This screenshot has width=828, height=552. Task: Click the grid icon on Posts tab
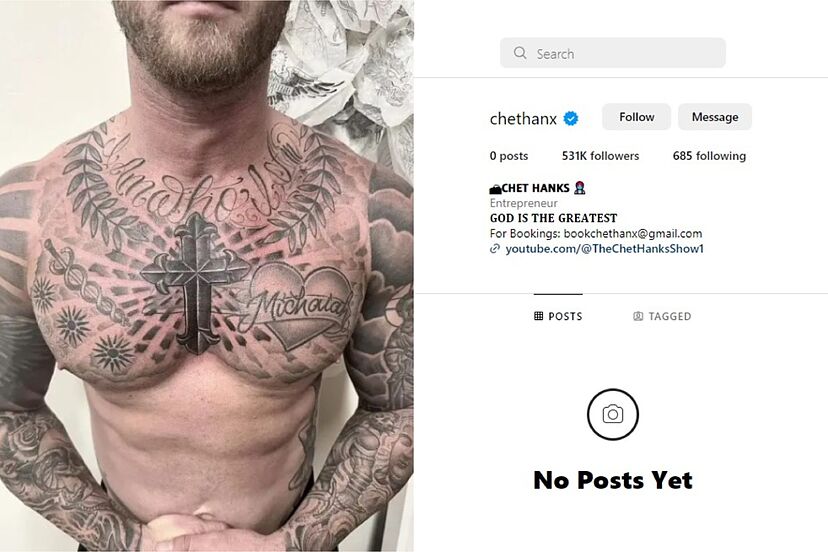click(x=539, y=316)
